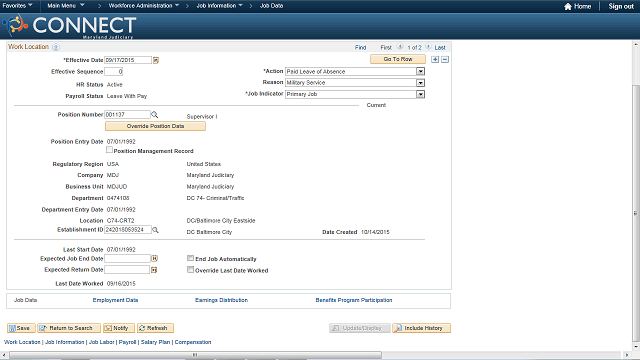Open Job Information breadcrumb menu
This screenshot has width=640, height=360.
click(x=220, y=6)
